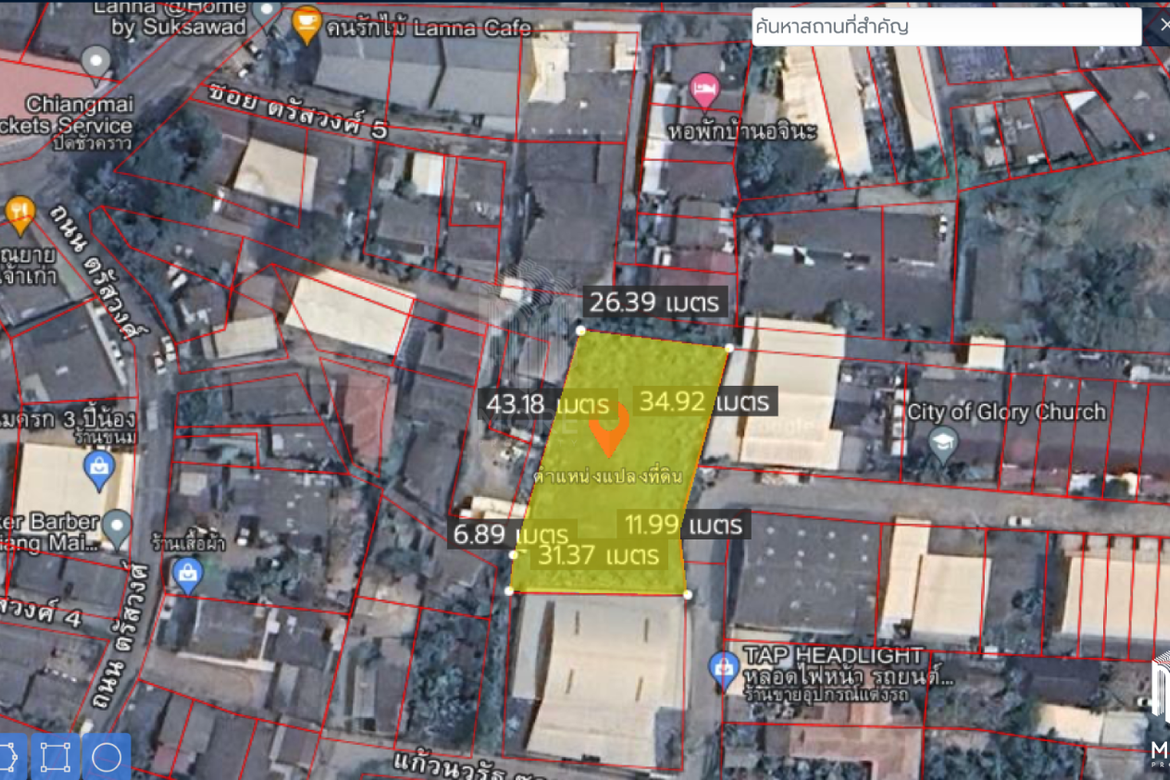Click the blue clothing shop bag marker
Viewport: 1170px width, 780px height.
(x=187, y=574)
